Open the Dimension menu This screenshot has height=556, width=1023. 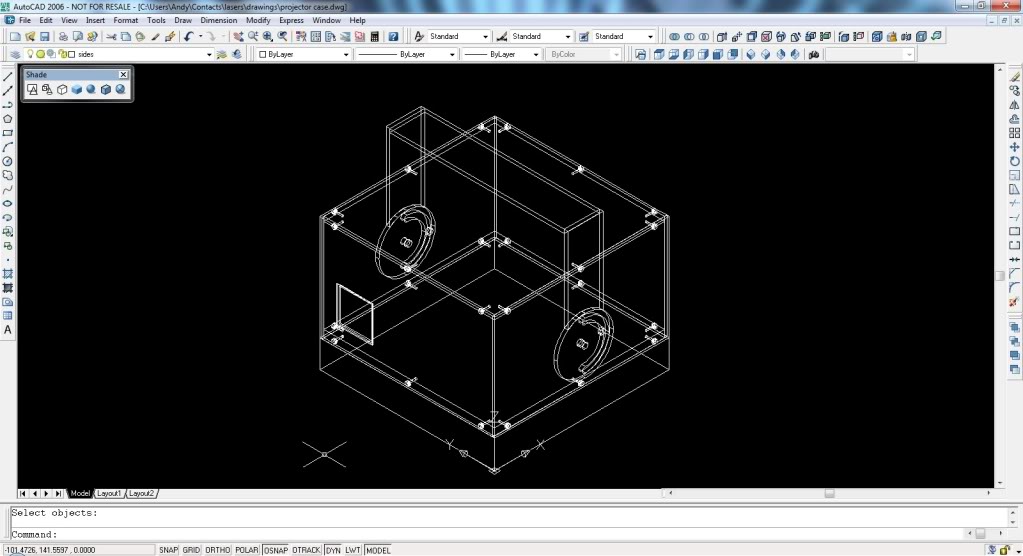click(219, 20)
